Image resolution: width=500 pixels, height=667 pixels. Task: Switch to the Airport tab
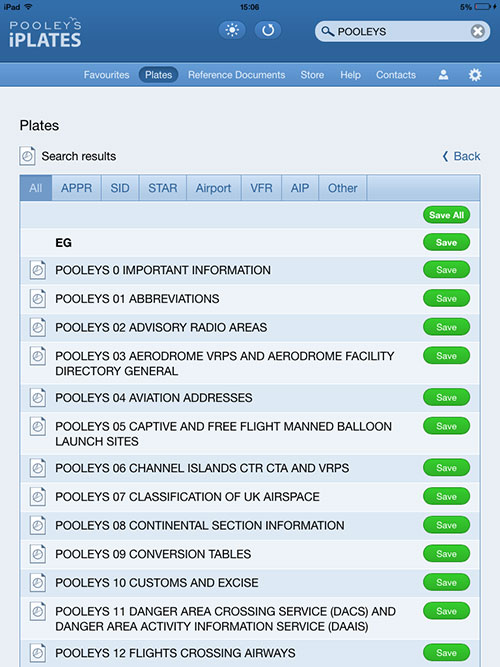tap(214, 188)
